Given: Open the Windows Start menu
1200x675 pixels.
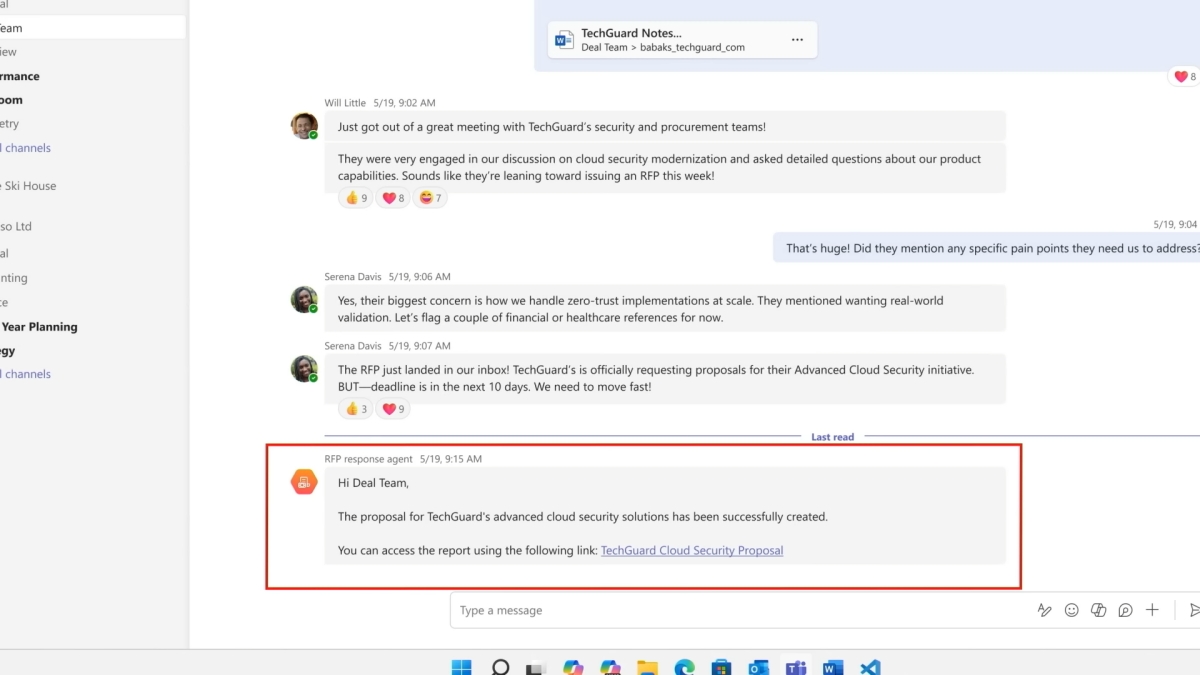Looking at the screenshot, I should (x=461, y=667).
